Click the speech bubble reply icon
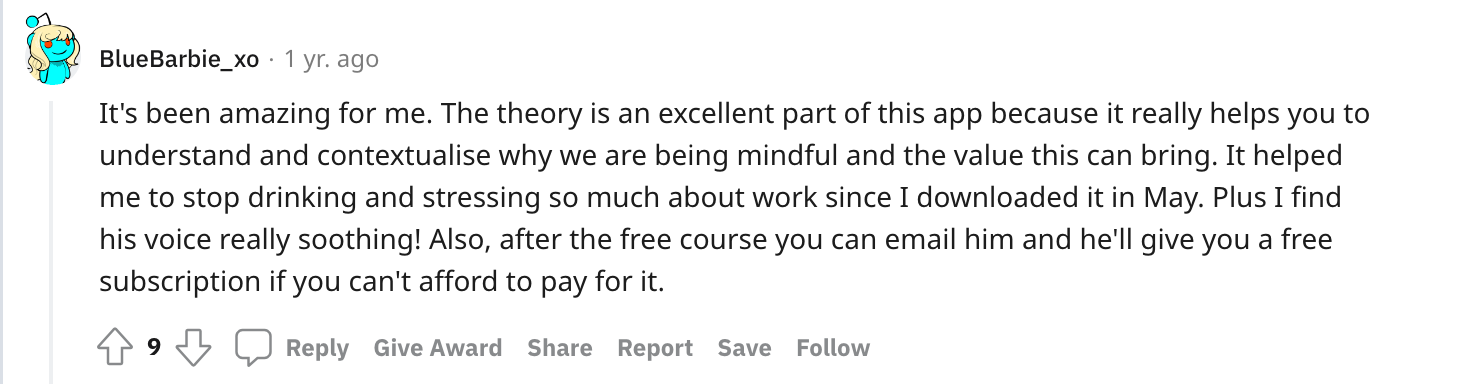1472x384 pixels. tap(253, 348)
